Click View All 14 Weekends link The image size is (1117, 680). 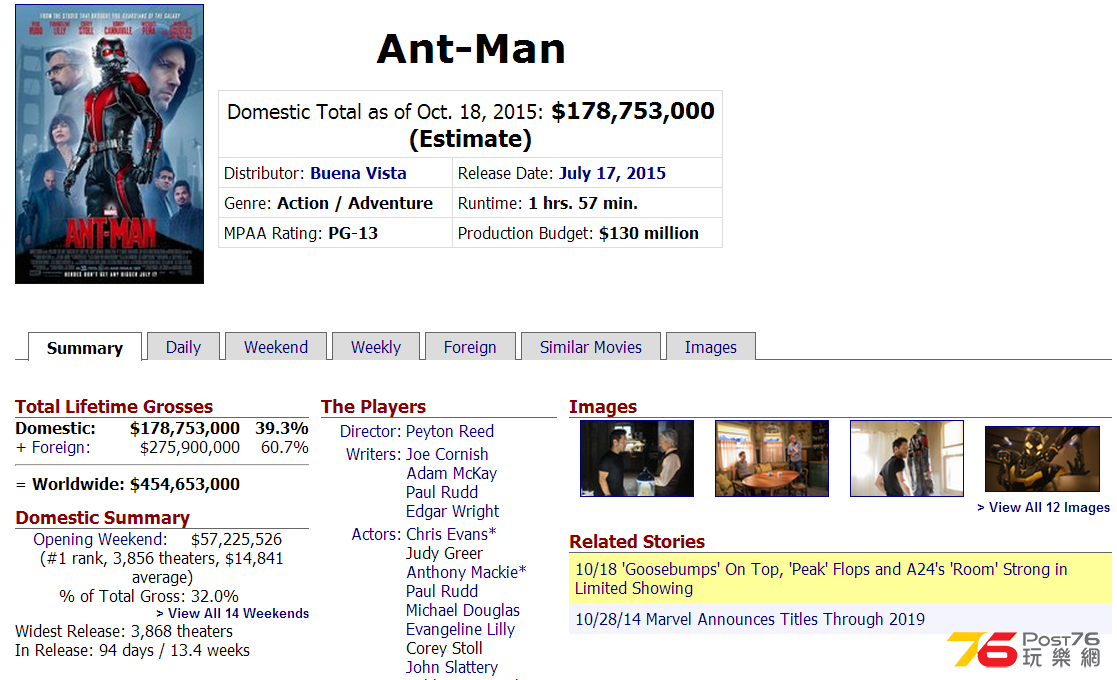click(x=232, y=613)
